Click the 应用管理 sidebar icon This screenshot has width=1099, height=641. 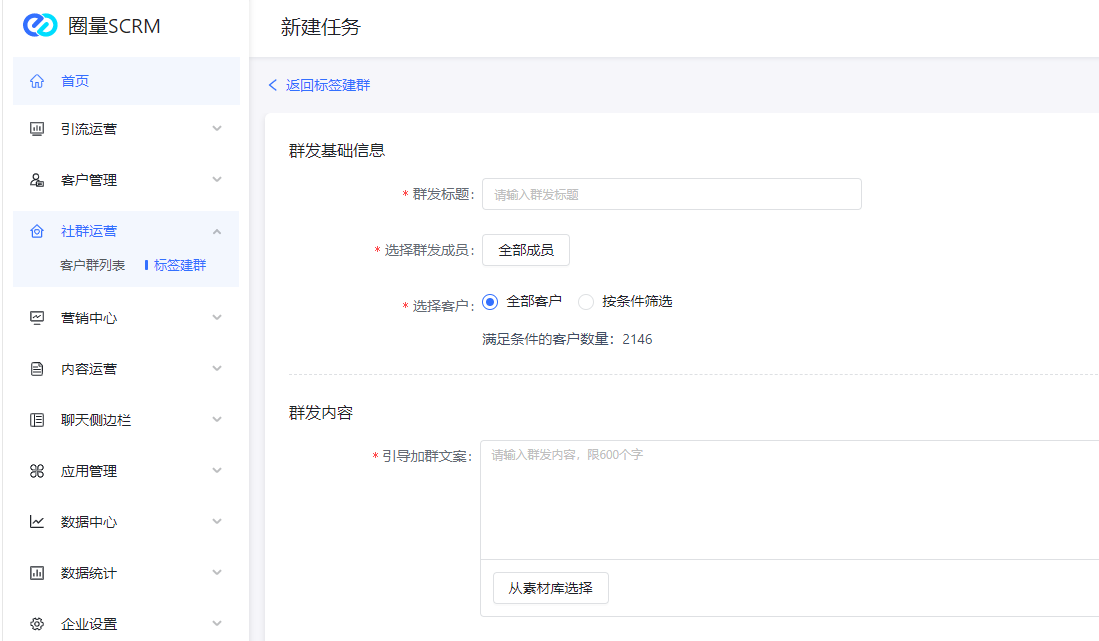tap(37, 471)
